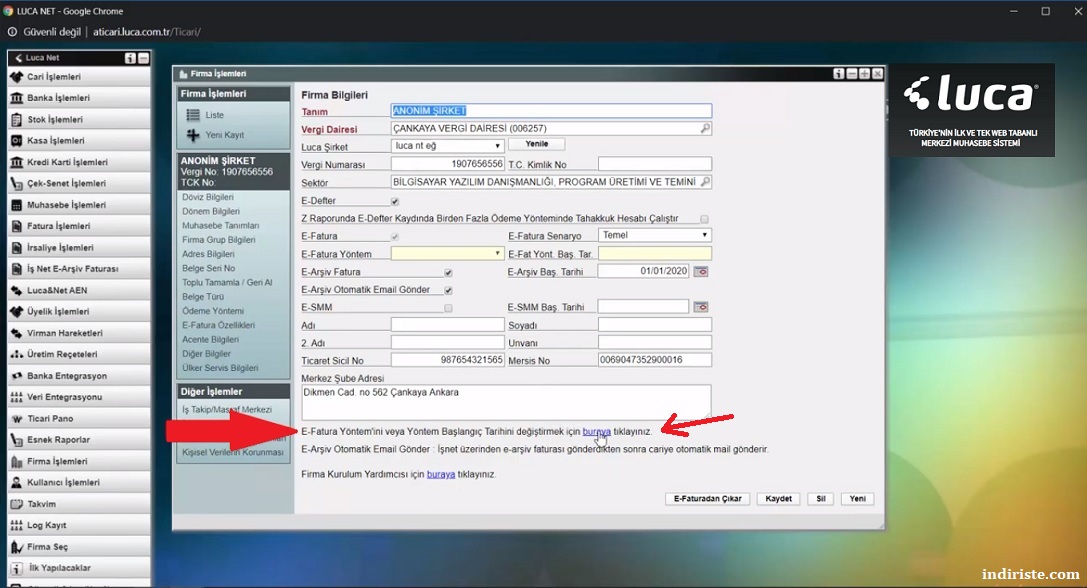1087x588 pixels.
Task: Open the E-Fatura Yöntem dropdown
Action: 447,254
